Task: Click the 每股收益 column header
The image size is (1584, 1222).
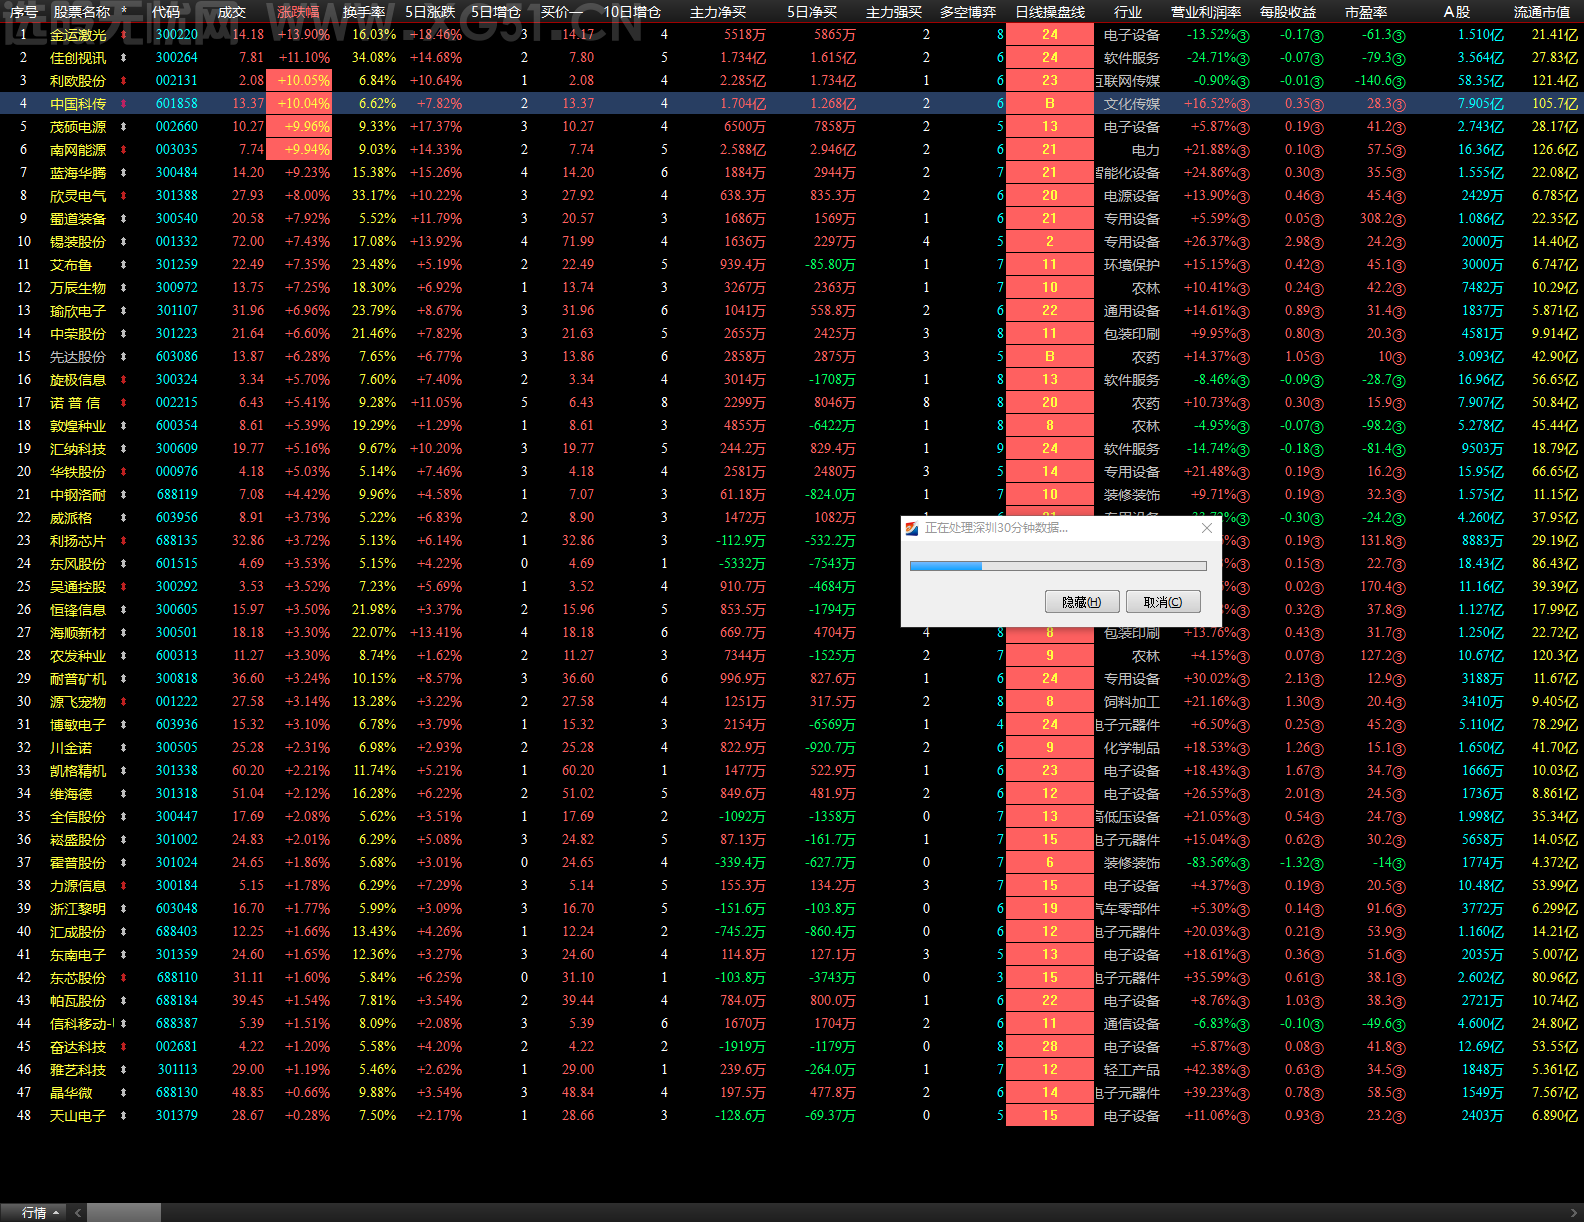Action: 1288,12
